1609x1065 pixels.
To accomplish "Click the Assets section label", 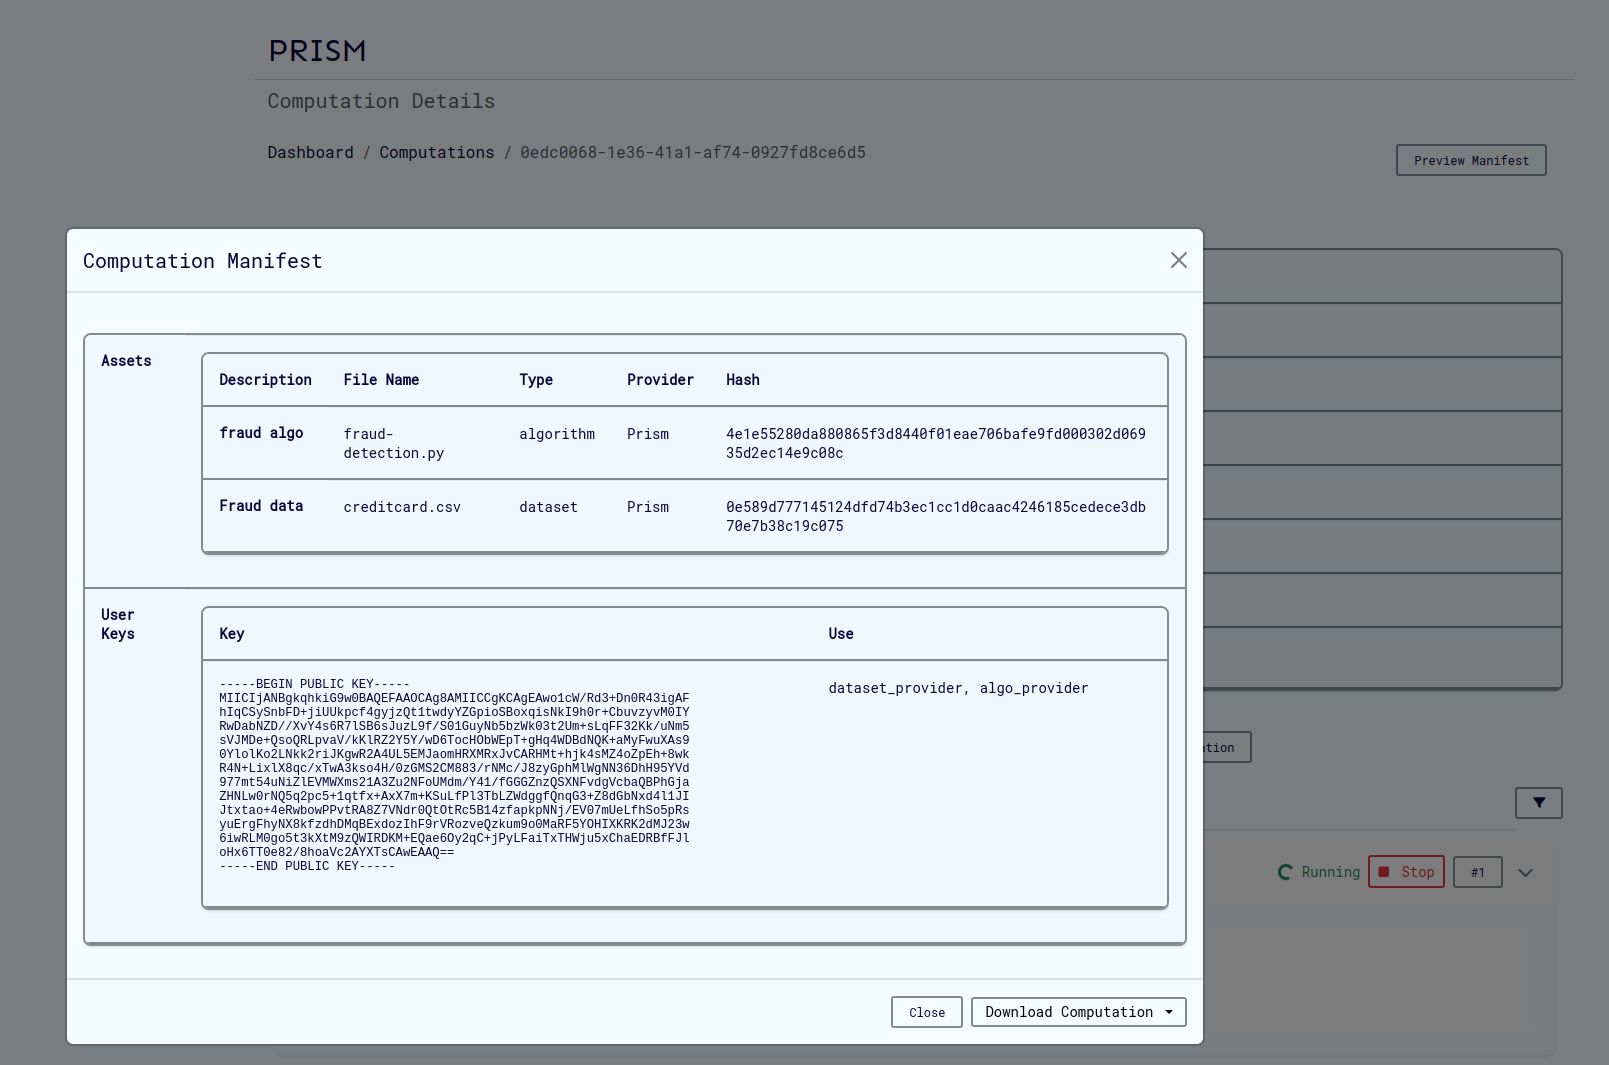I will point(126,361).
